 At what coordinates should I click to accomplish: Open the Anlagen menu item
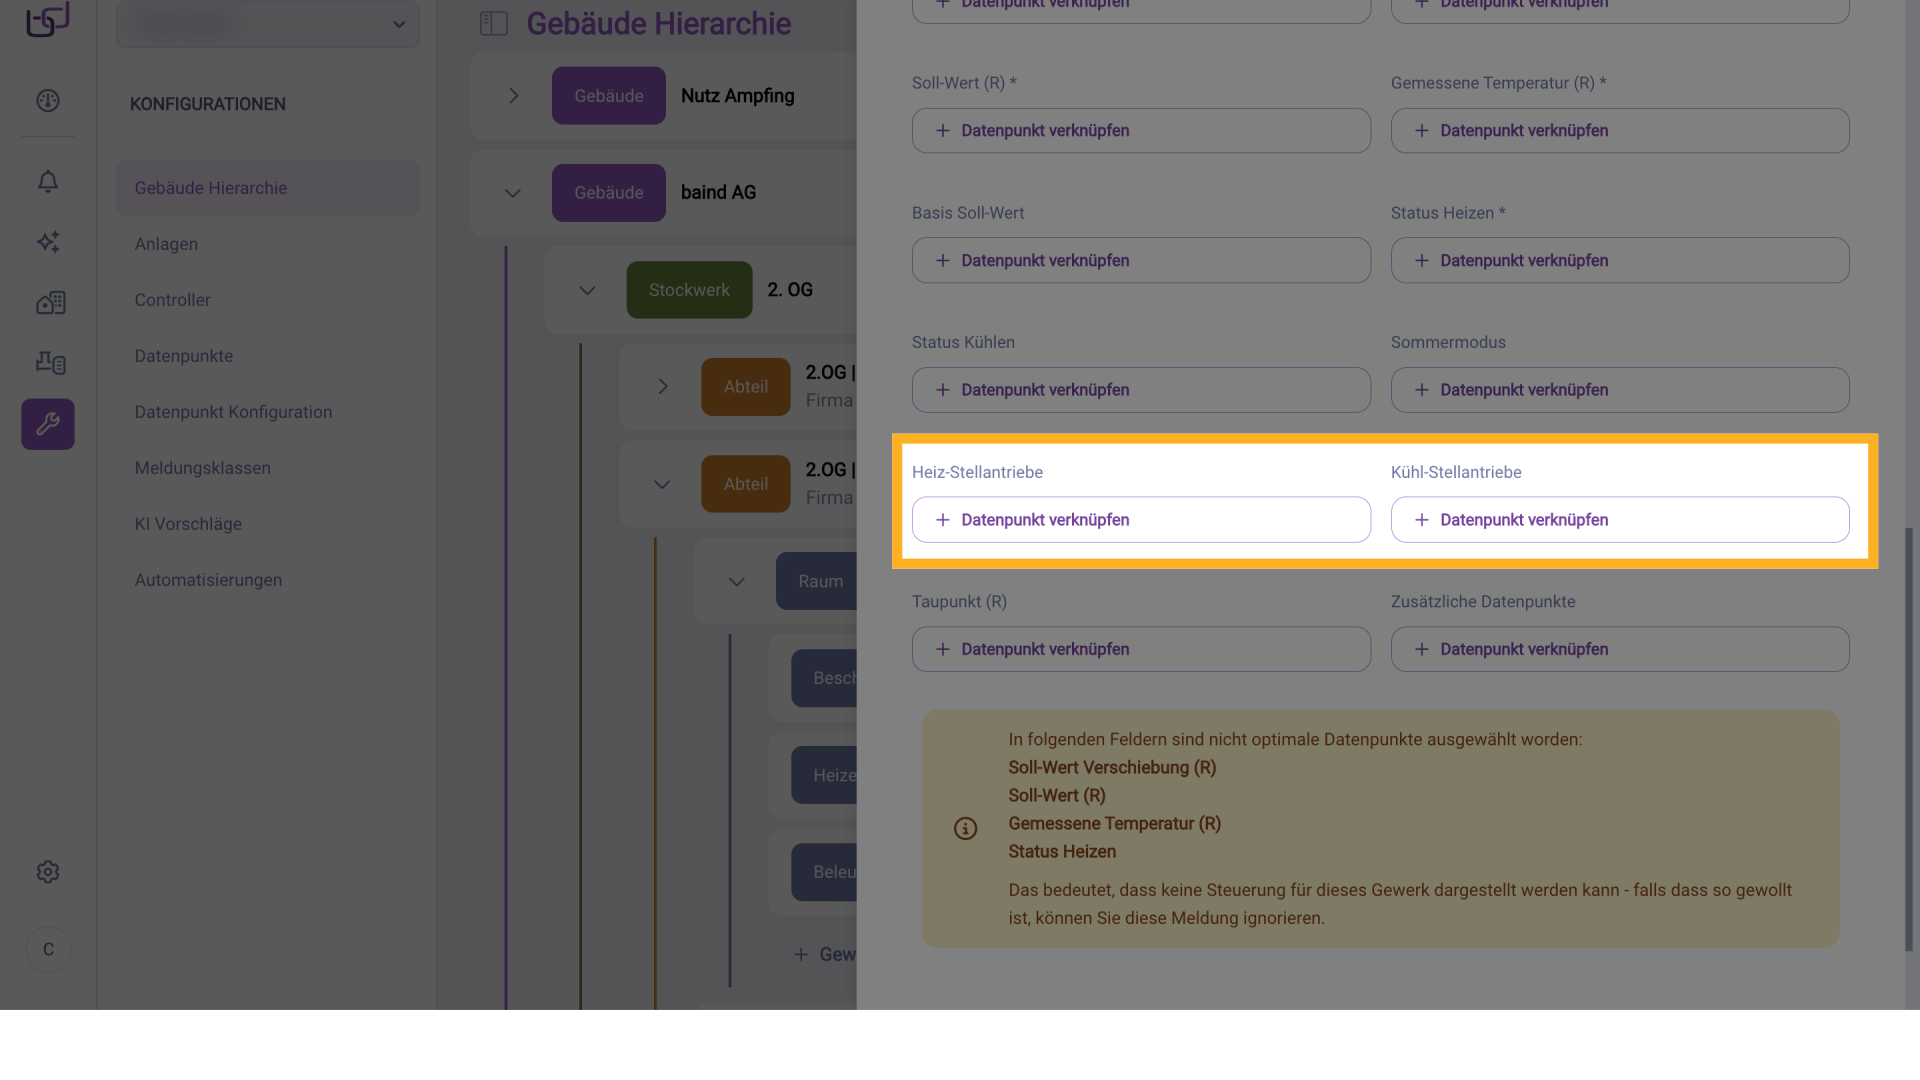tap(166, 244)
